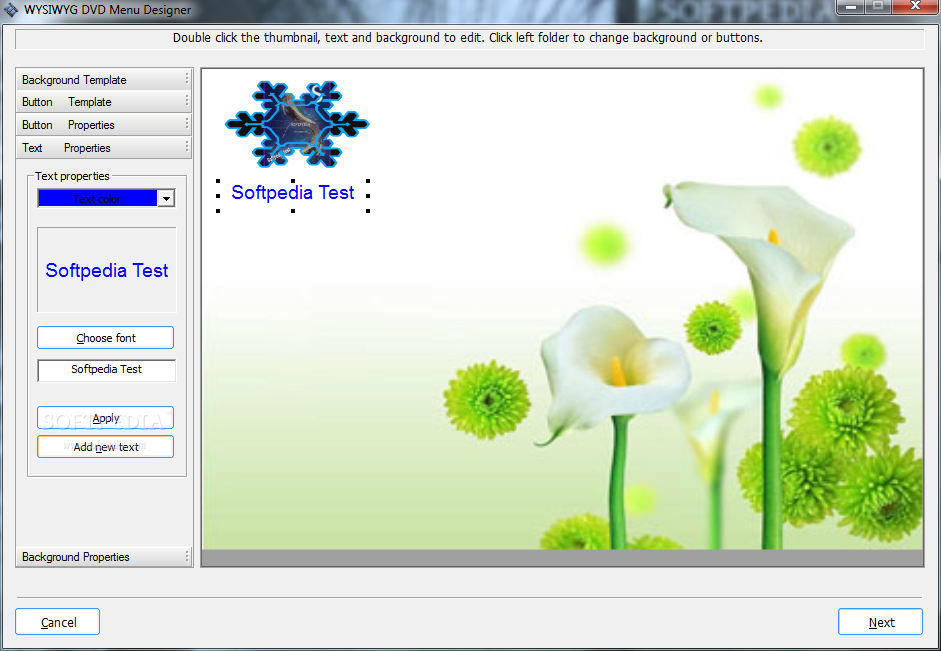941x651 pixels.
Task: Cancel the menu designer
Action: coord(58,622)
